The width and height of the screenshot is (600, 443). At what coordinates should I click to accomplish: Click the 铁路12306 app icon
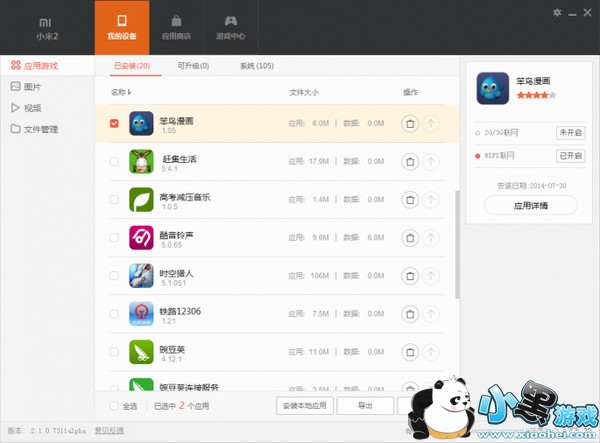pyautogui.click(x=141, y=314)
